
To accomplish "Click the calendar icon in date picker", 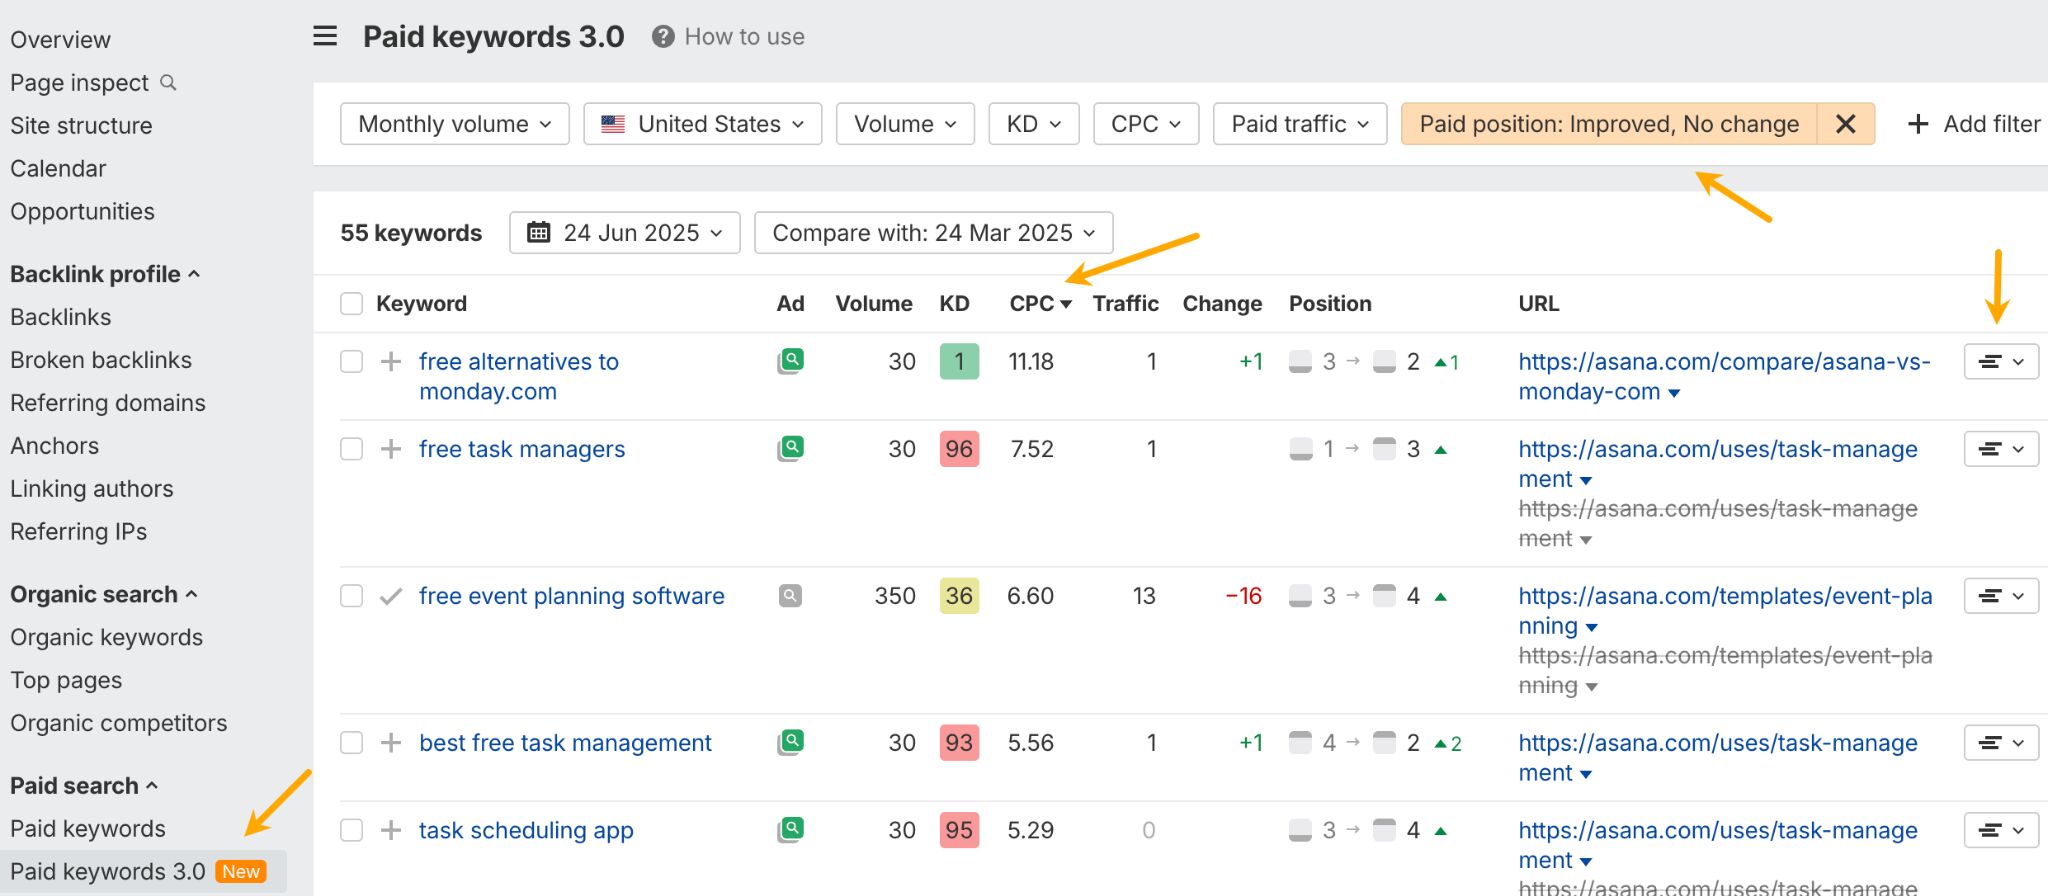I will [x=539, y=233].
